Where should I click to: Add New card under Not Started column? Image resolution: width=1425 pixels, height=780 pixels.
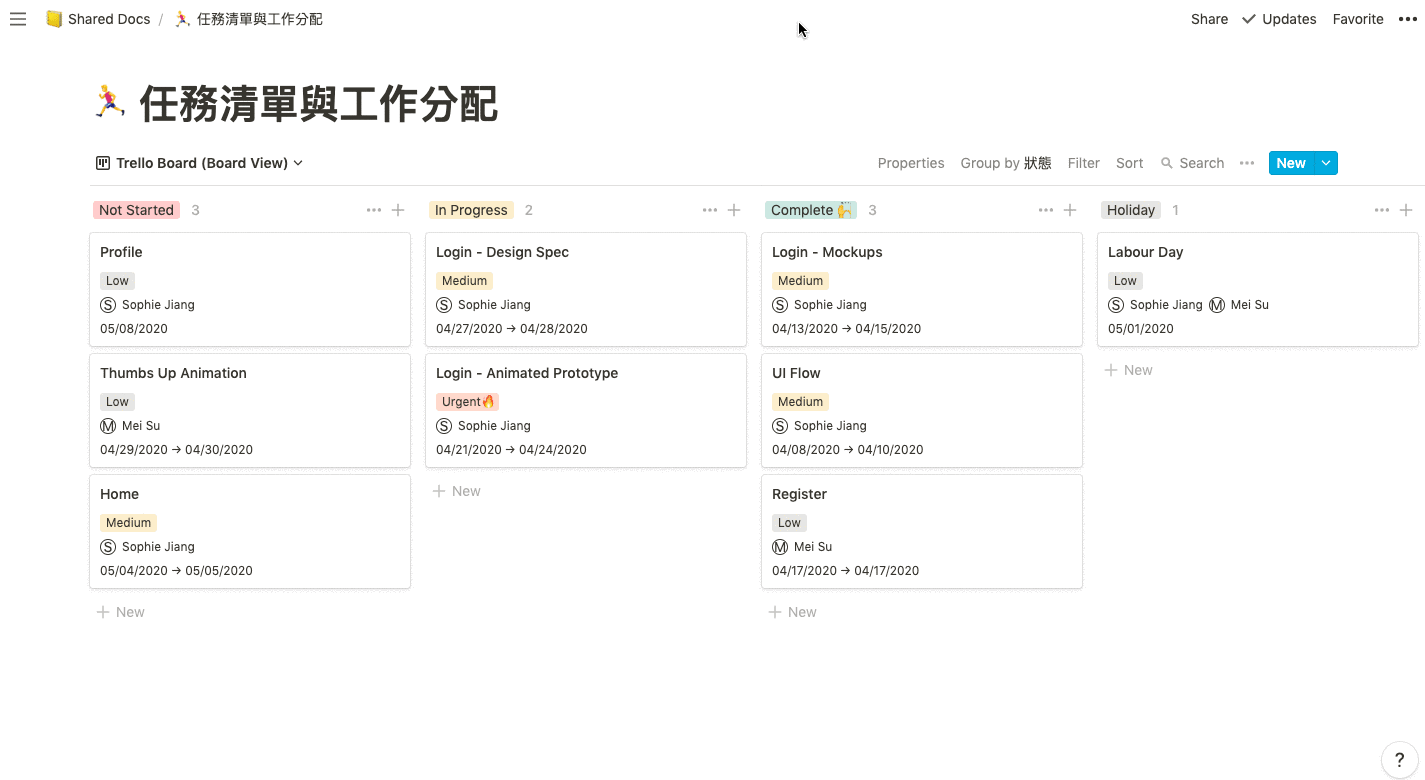tap(121, 612)
